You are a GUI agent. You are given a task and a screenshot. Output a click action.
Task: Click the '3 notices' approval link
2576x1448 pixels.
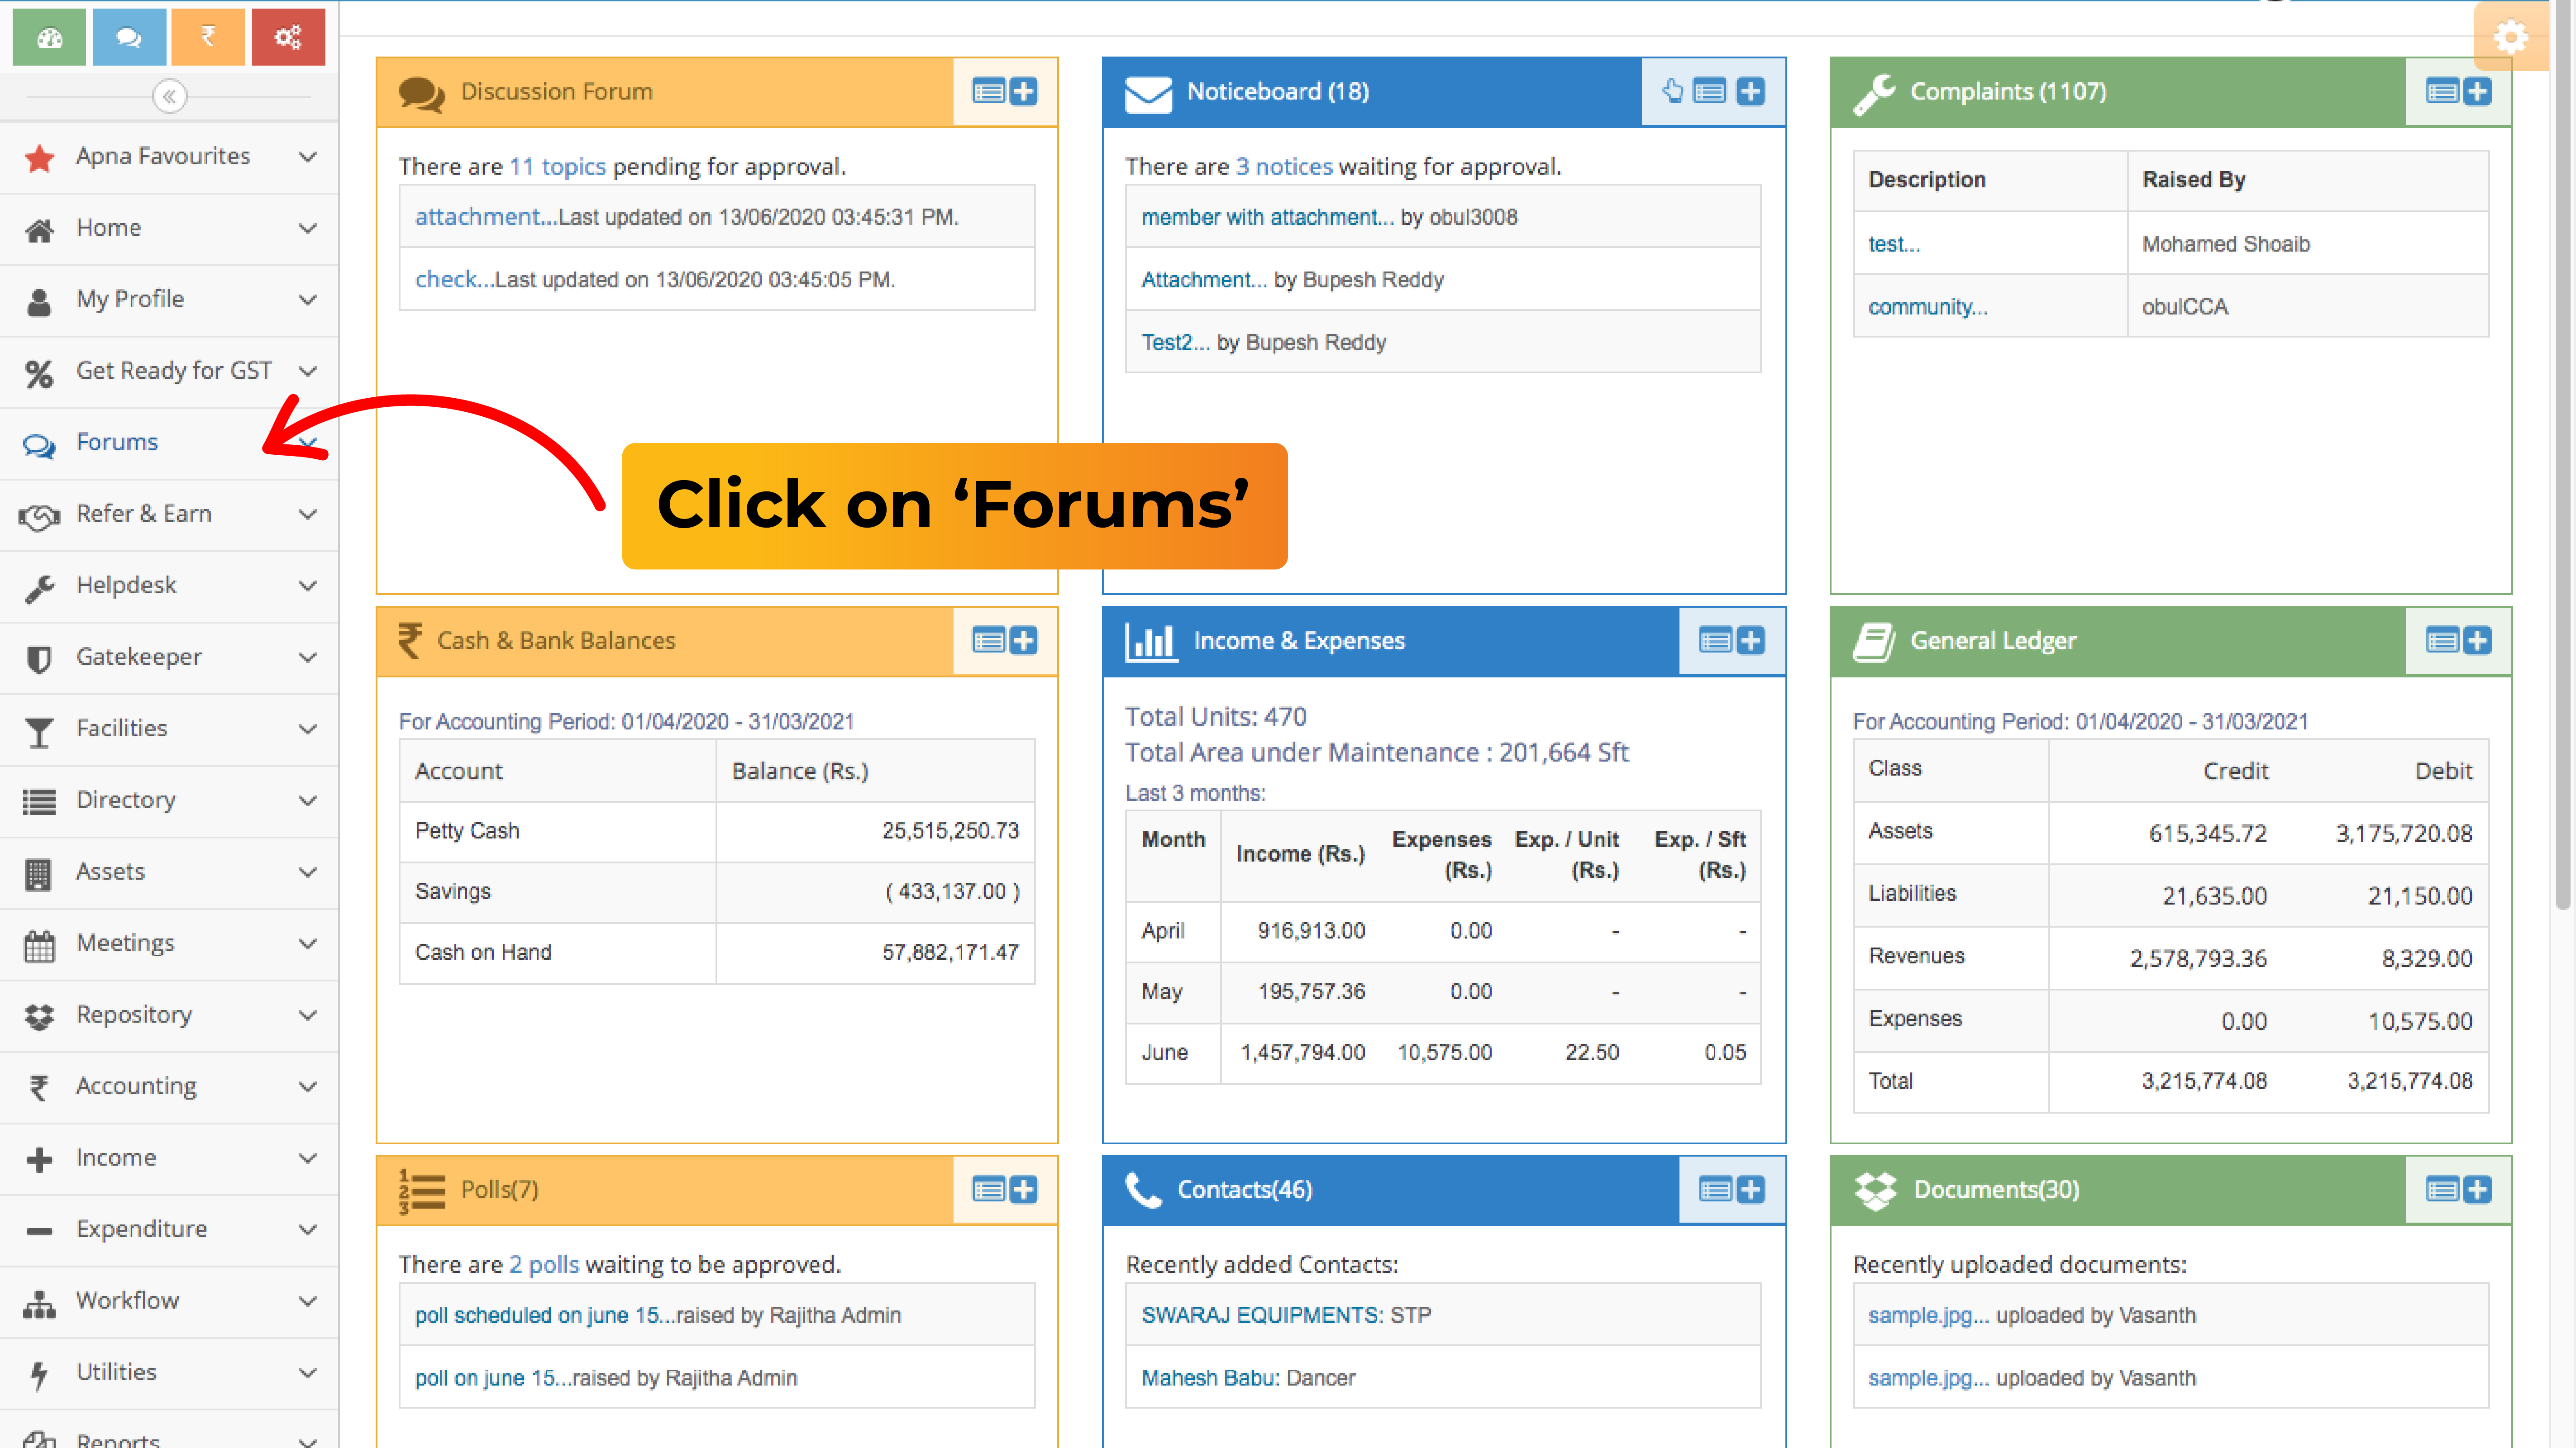(x=1283, y=166)
